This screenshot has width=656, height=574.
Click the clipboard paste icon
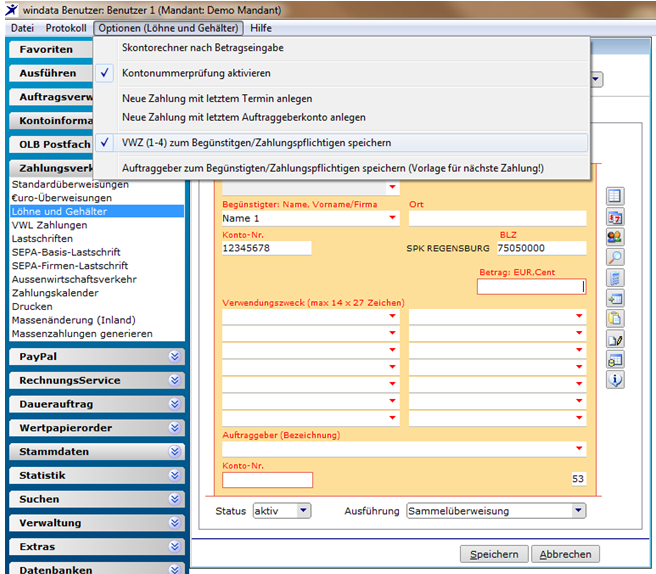pos(615,318)
